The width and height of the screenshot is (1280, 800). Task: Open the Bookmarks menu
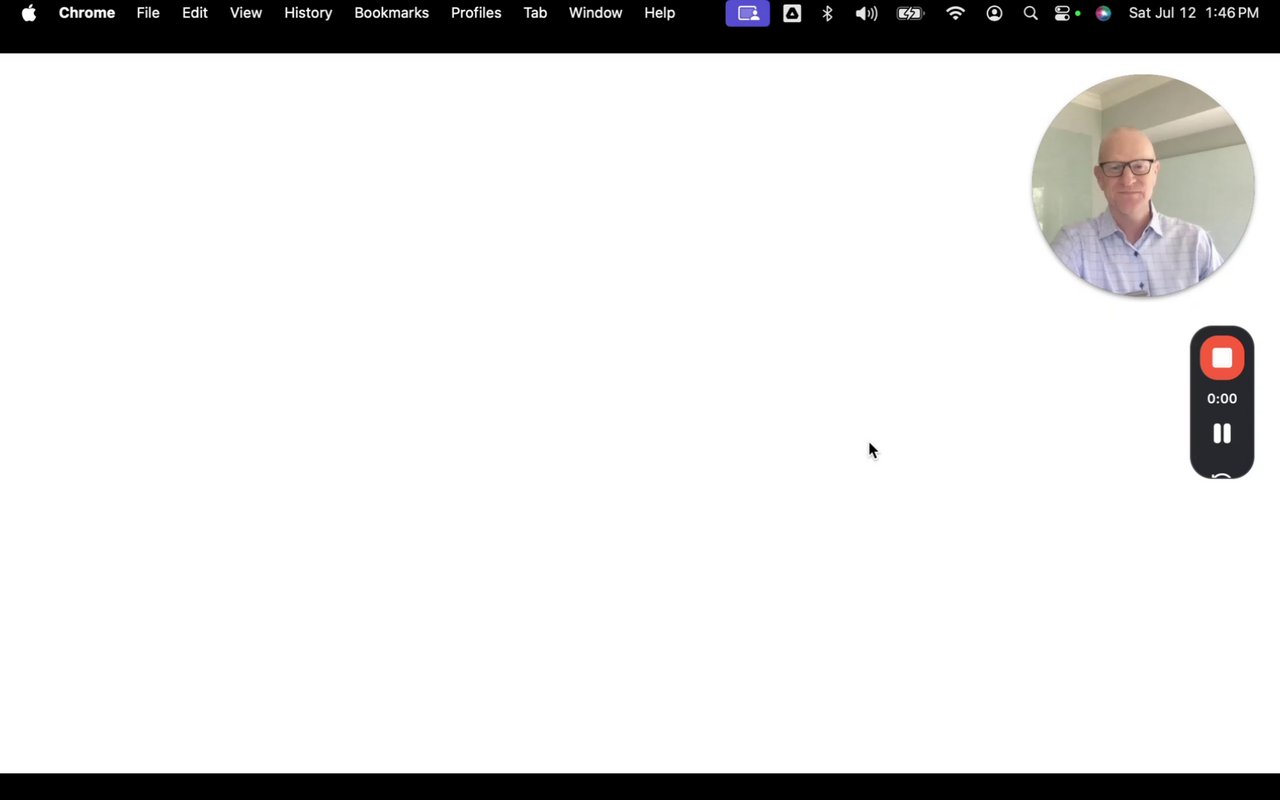click(392, 13)
